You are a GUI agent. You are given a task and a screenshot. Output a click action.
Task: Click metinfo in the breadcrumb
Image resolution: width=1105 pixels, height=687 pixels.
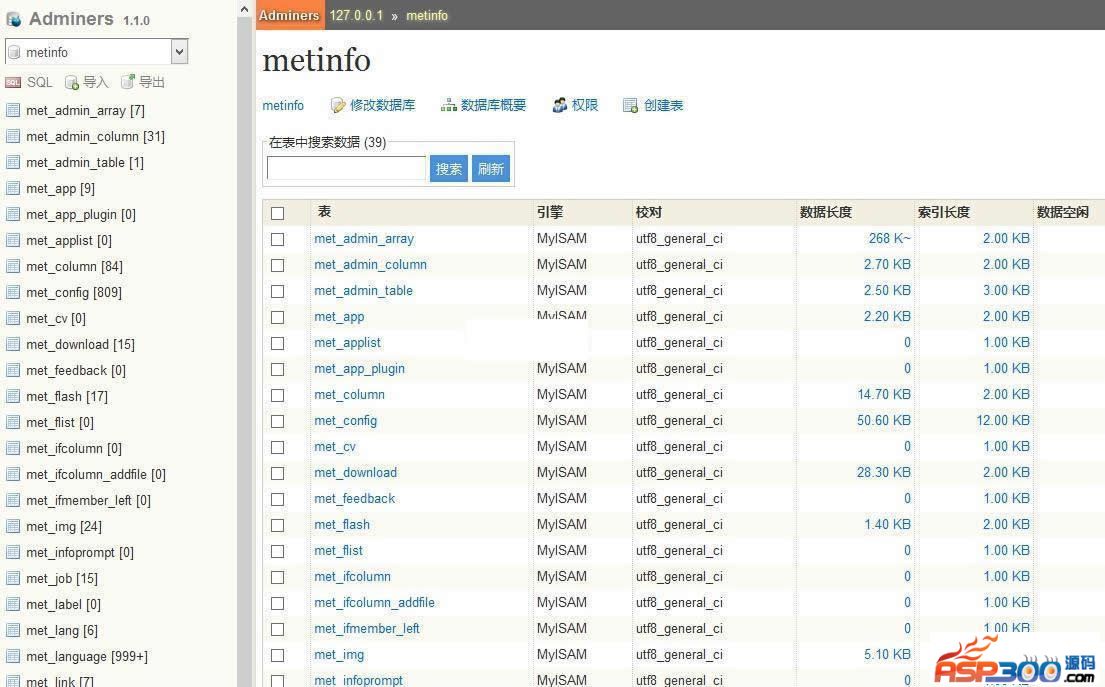tap(427, 16)
